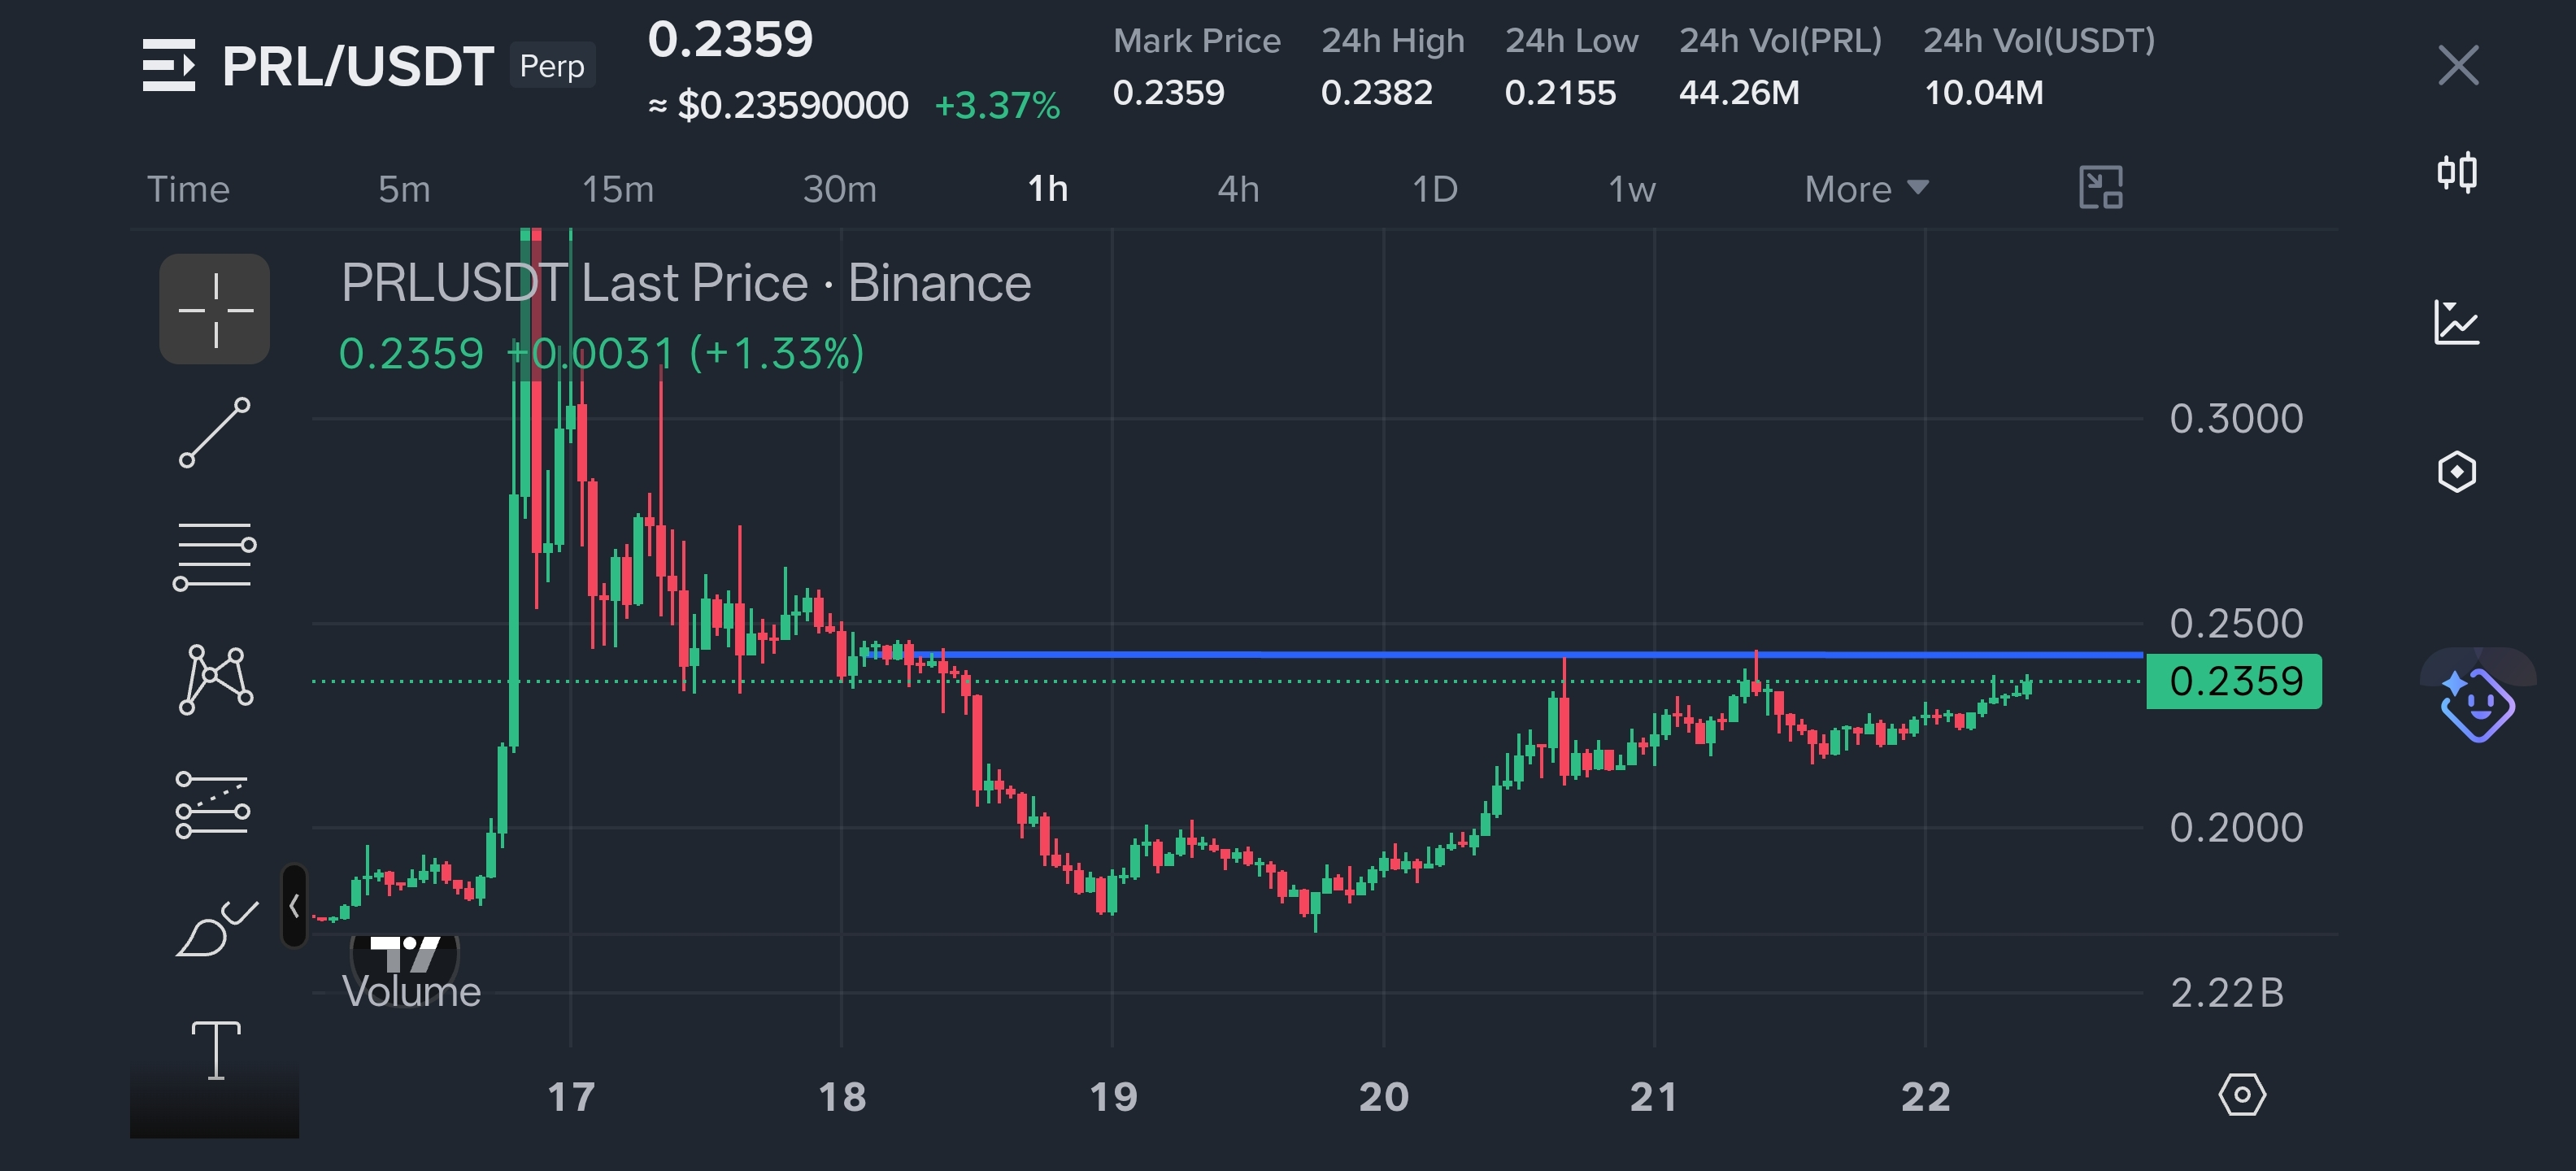Collapse the drawing toolbar with arrow

coord(294,906)
